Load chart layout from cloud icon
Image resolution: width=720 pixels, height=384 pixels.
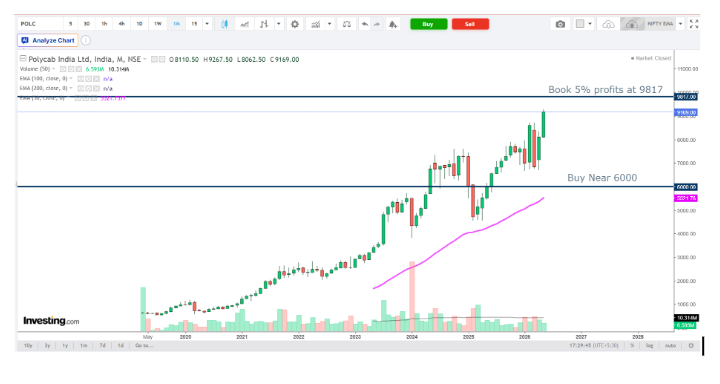tap(608, 24)
